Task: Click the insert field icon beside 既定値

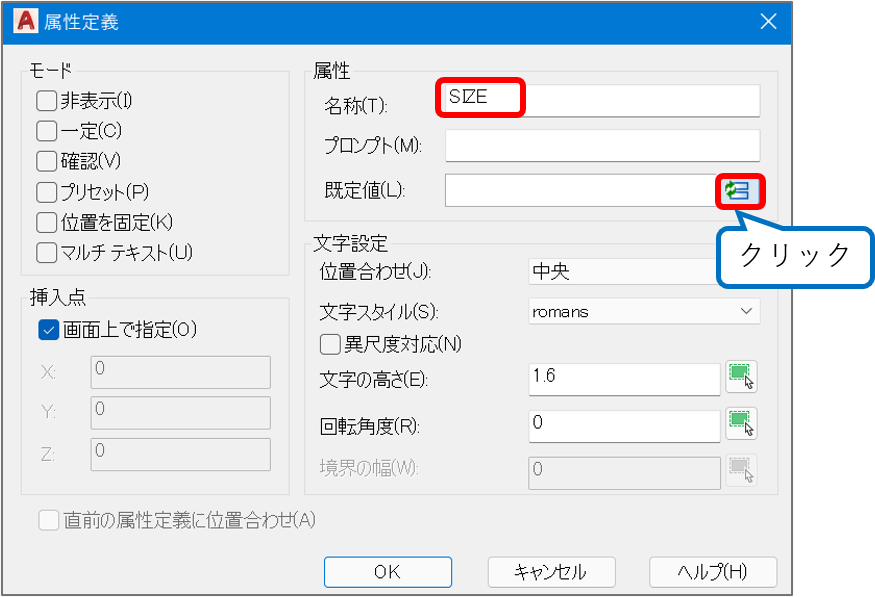Action: click(740, 191)
